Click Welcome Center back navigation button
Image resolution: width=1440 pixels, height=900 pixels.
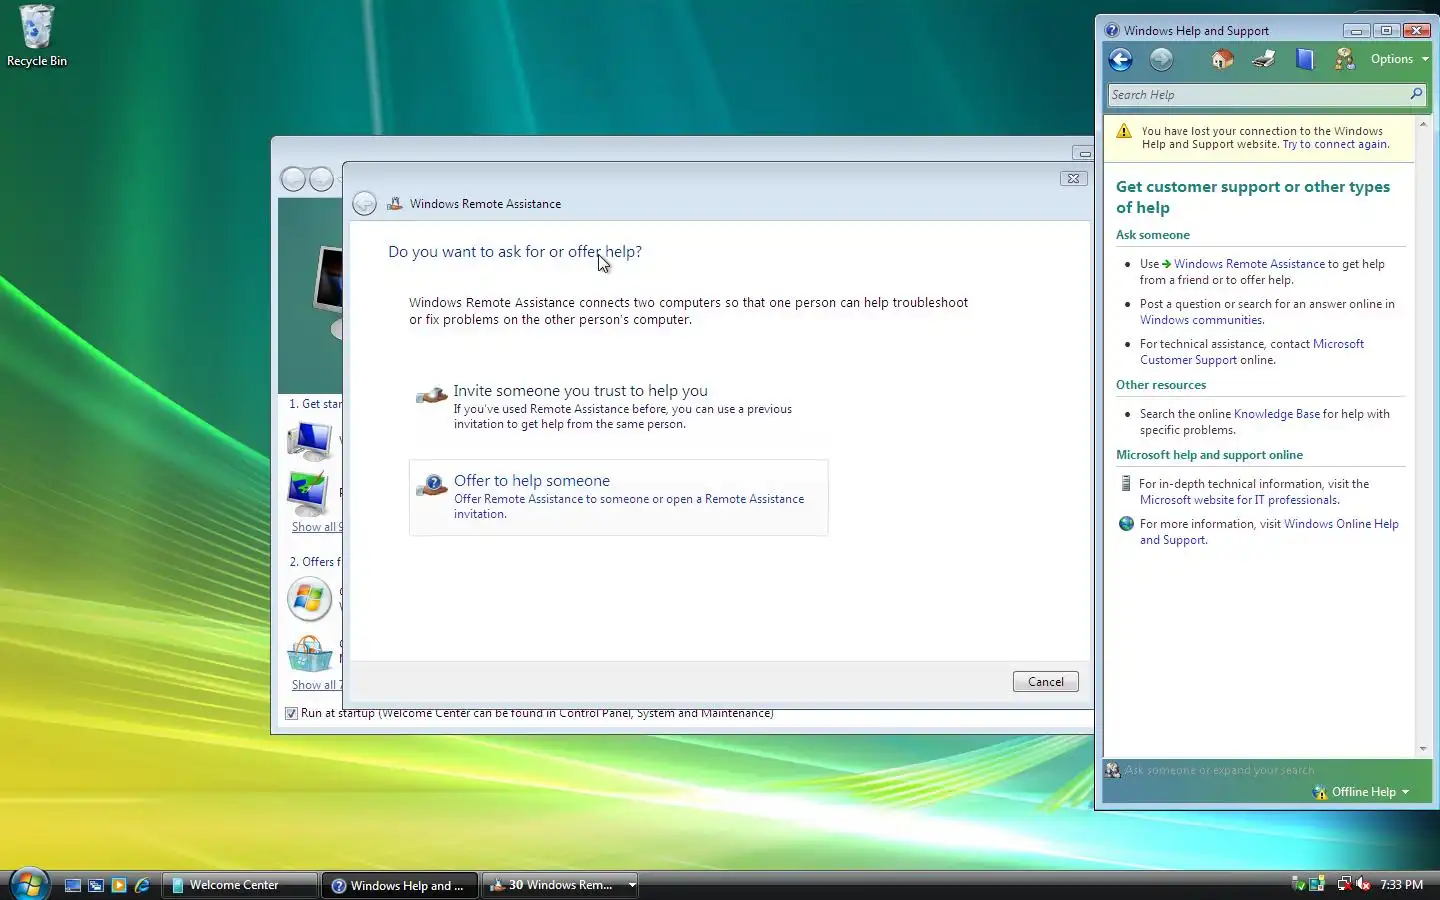coord(293,179)
